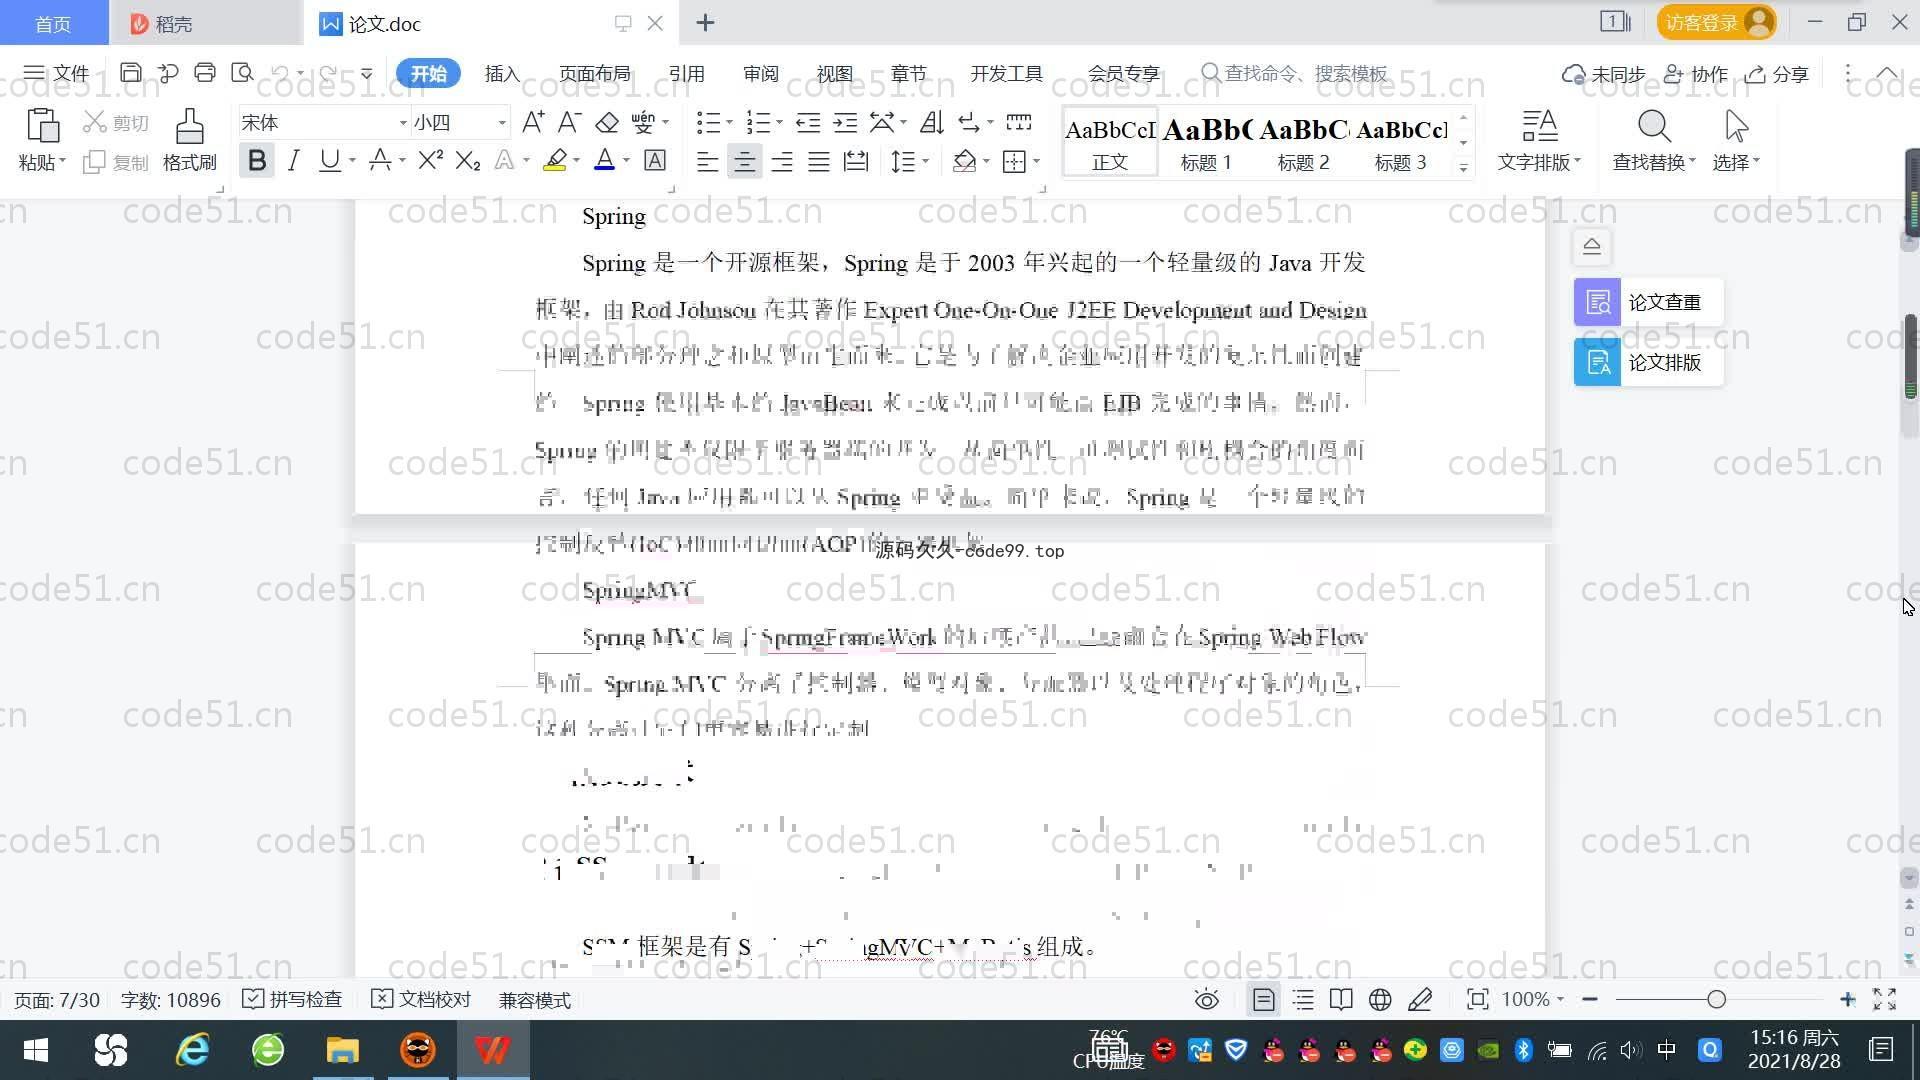1920x1080 pixels.
Task: Click the Print Preview icon
Action: click(x=242, y=73)
